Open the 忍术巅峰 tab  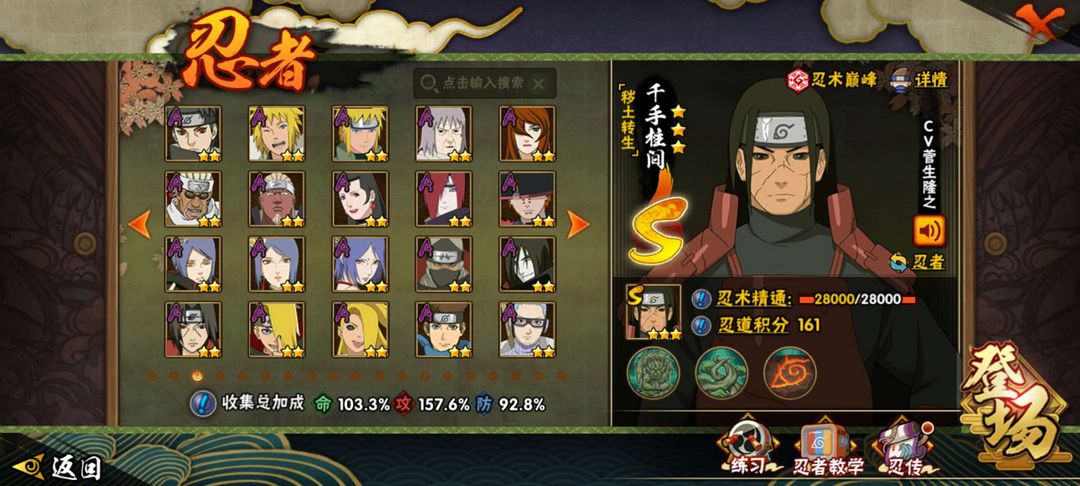(832, 80)
